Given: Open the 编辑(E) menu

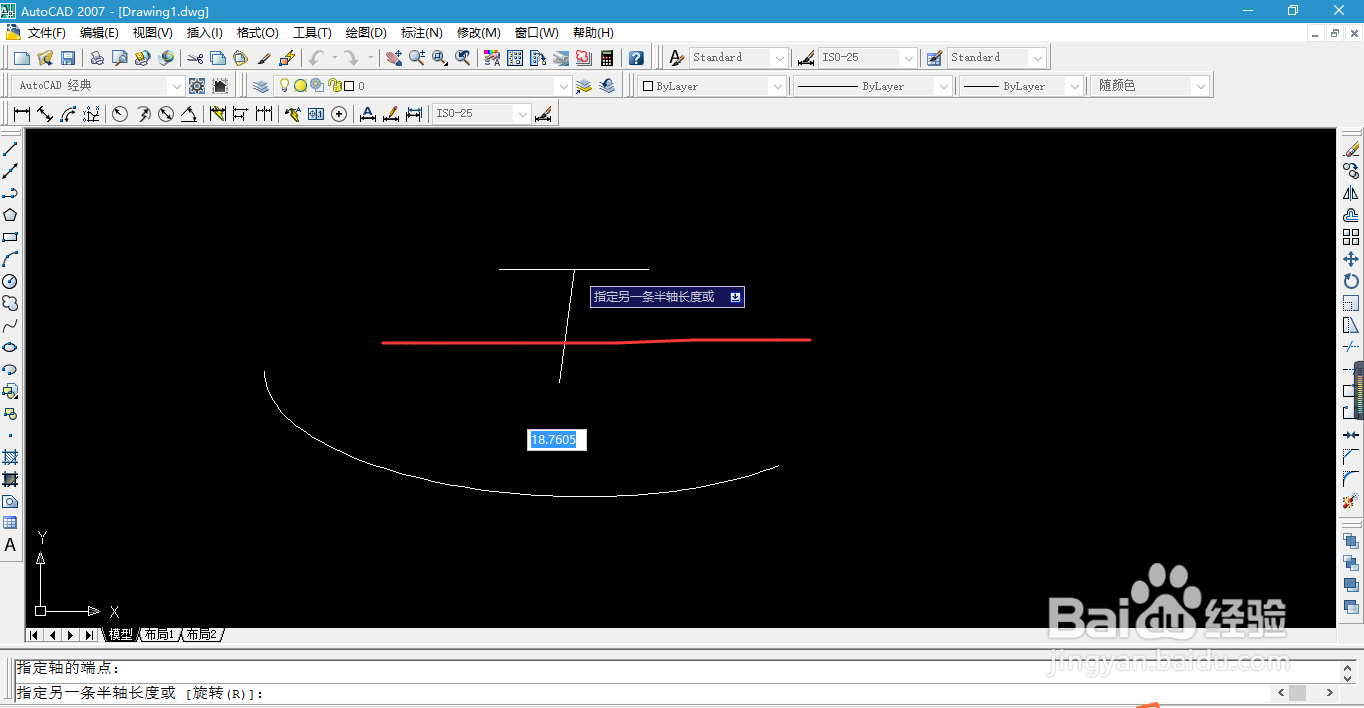Looking at the screenshot, I should 100,33.
